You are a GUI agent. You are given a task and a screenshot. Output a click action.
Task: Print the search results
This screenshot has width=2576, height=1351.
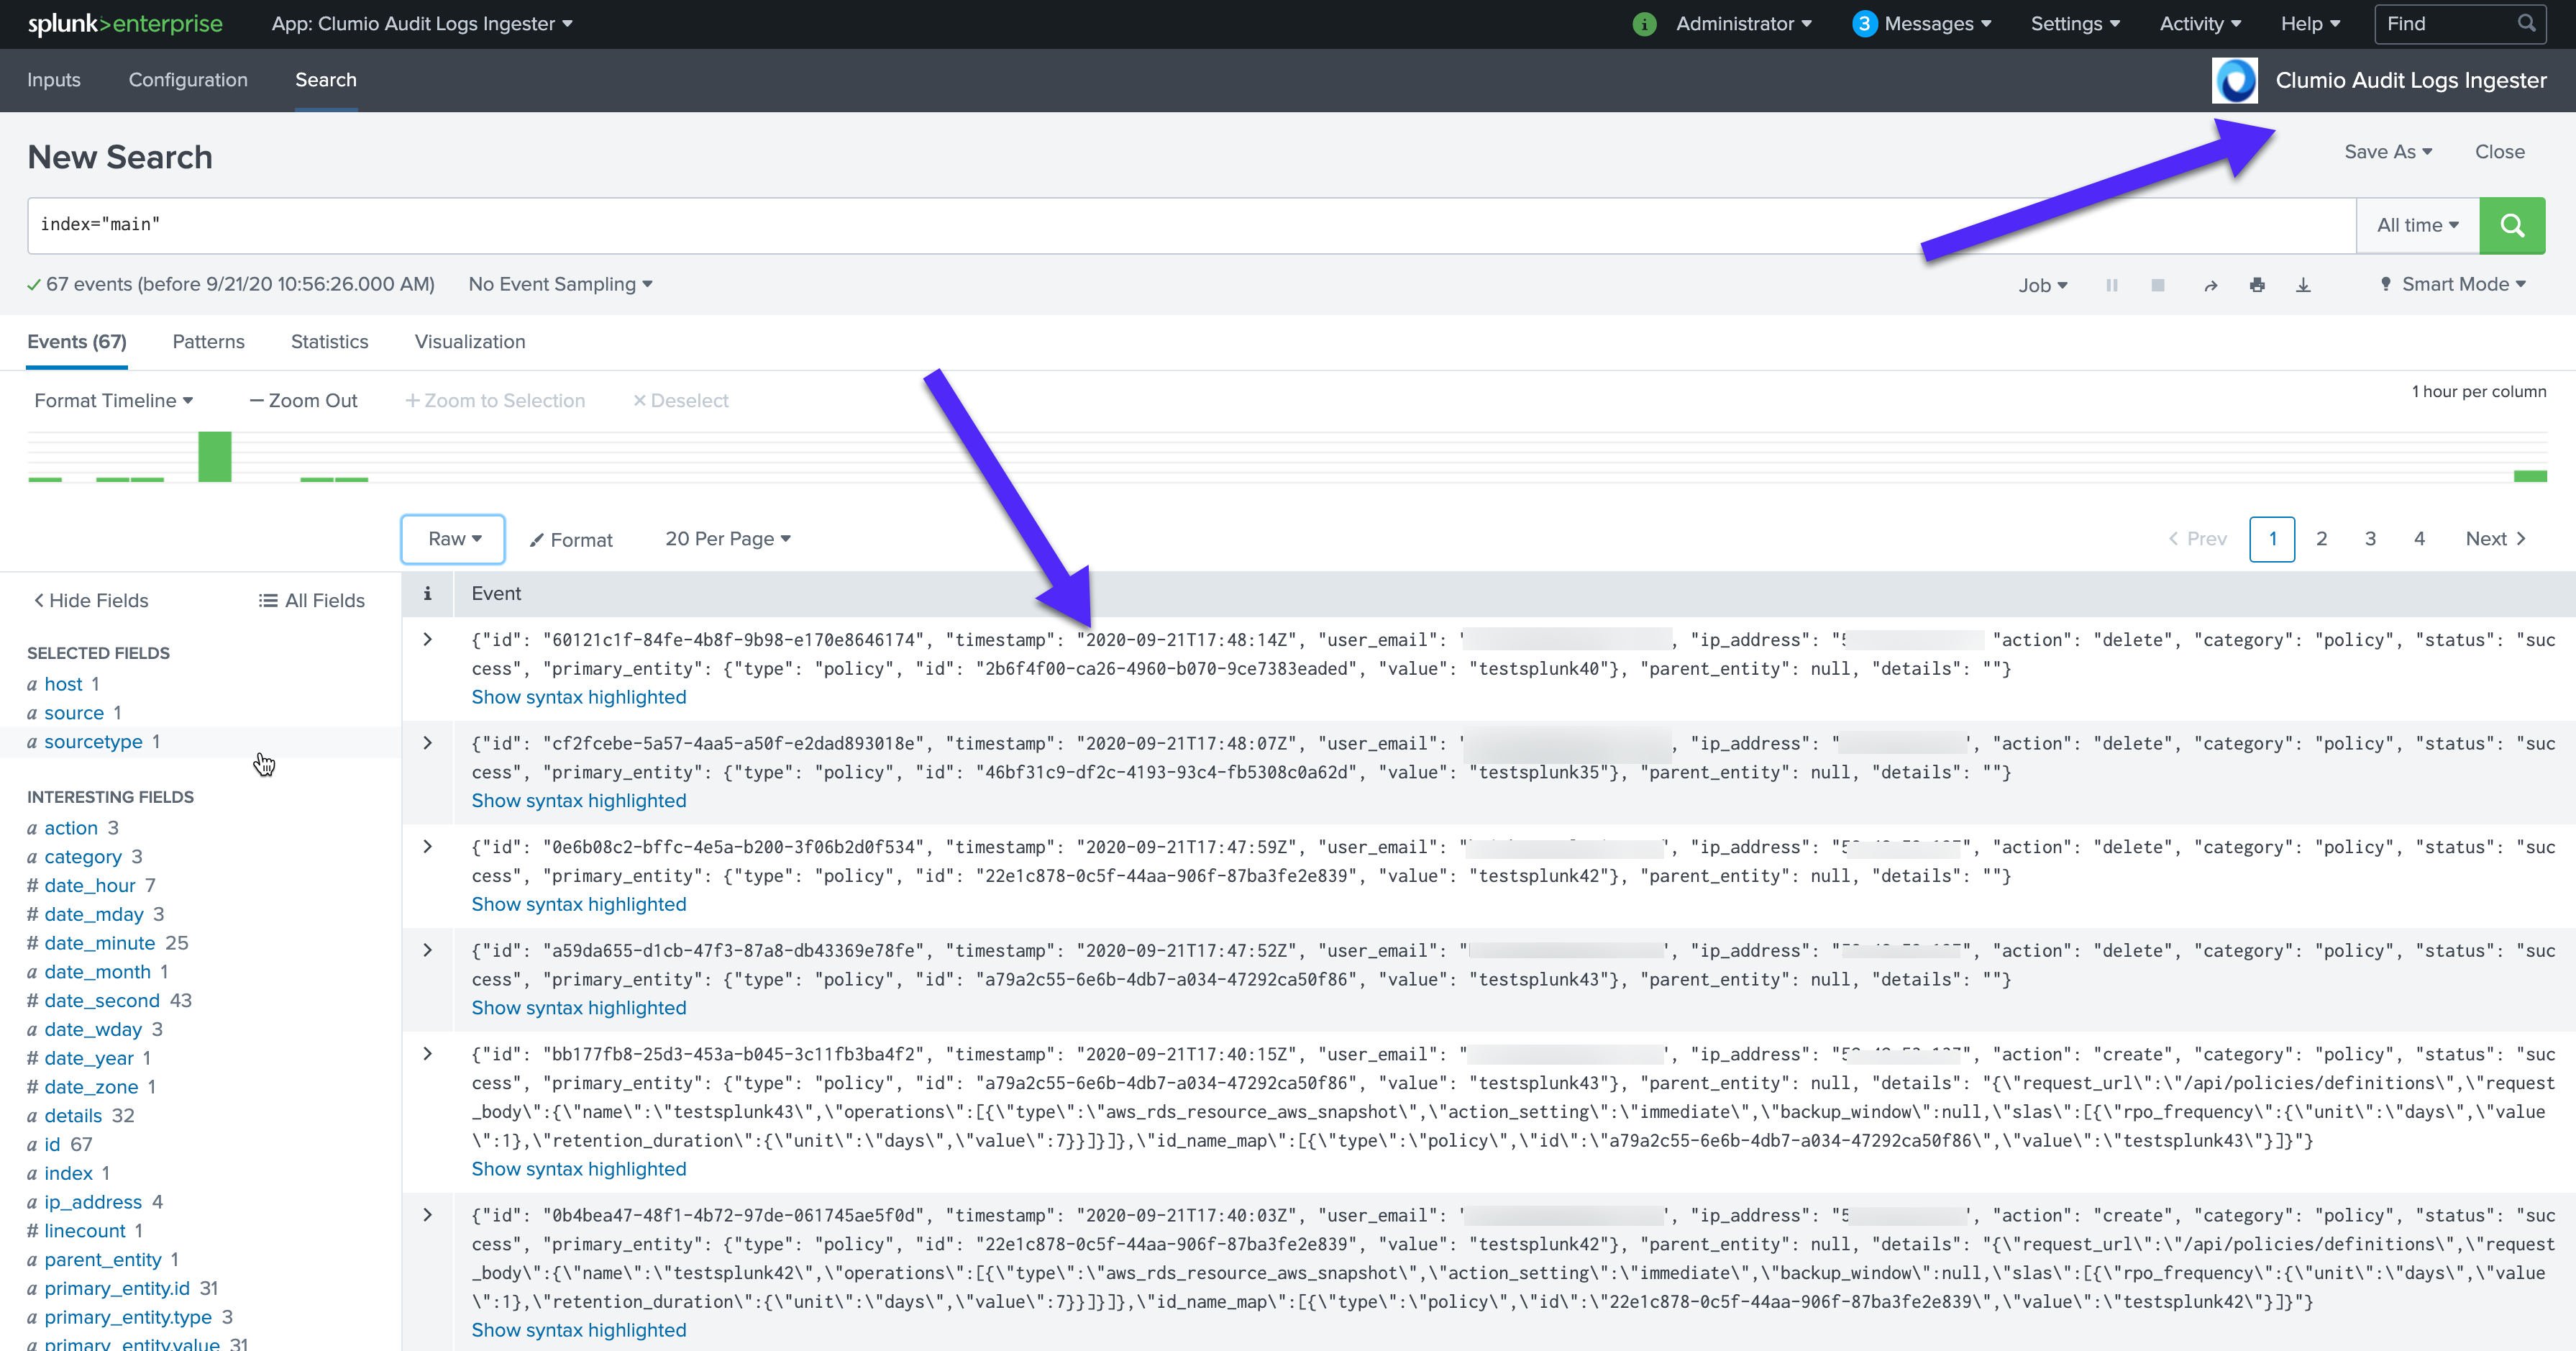click(2257, 285)
